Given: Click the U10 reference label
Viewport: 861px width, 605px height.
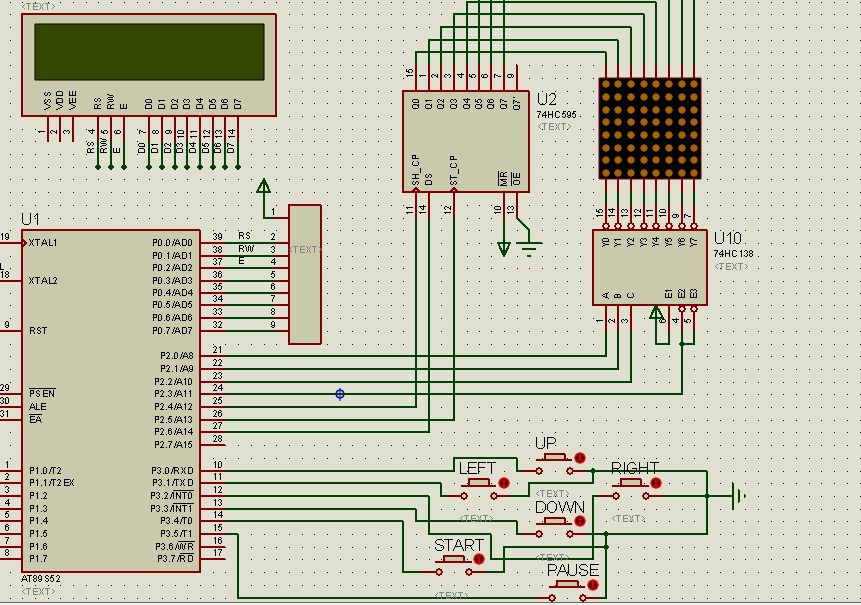Looking at the screenshot, I should click(x=728, y=238).
